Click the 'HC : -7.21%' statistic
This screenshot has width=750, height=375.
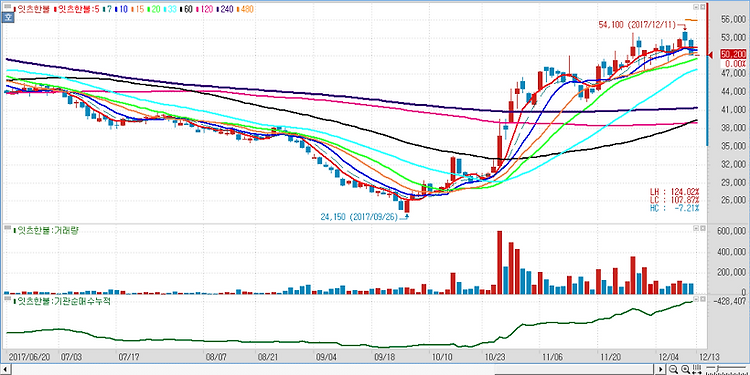coord(674,208)
